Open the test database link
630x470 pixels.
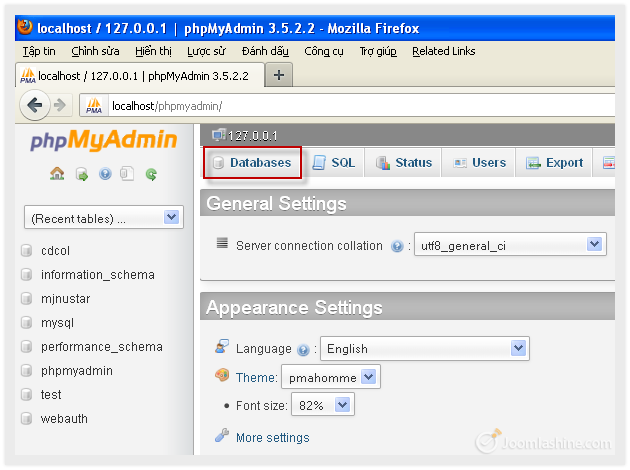tap(51, 394)
